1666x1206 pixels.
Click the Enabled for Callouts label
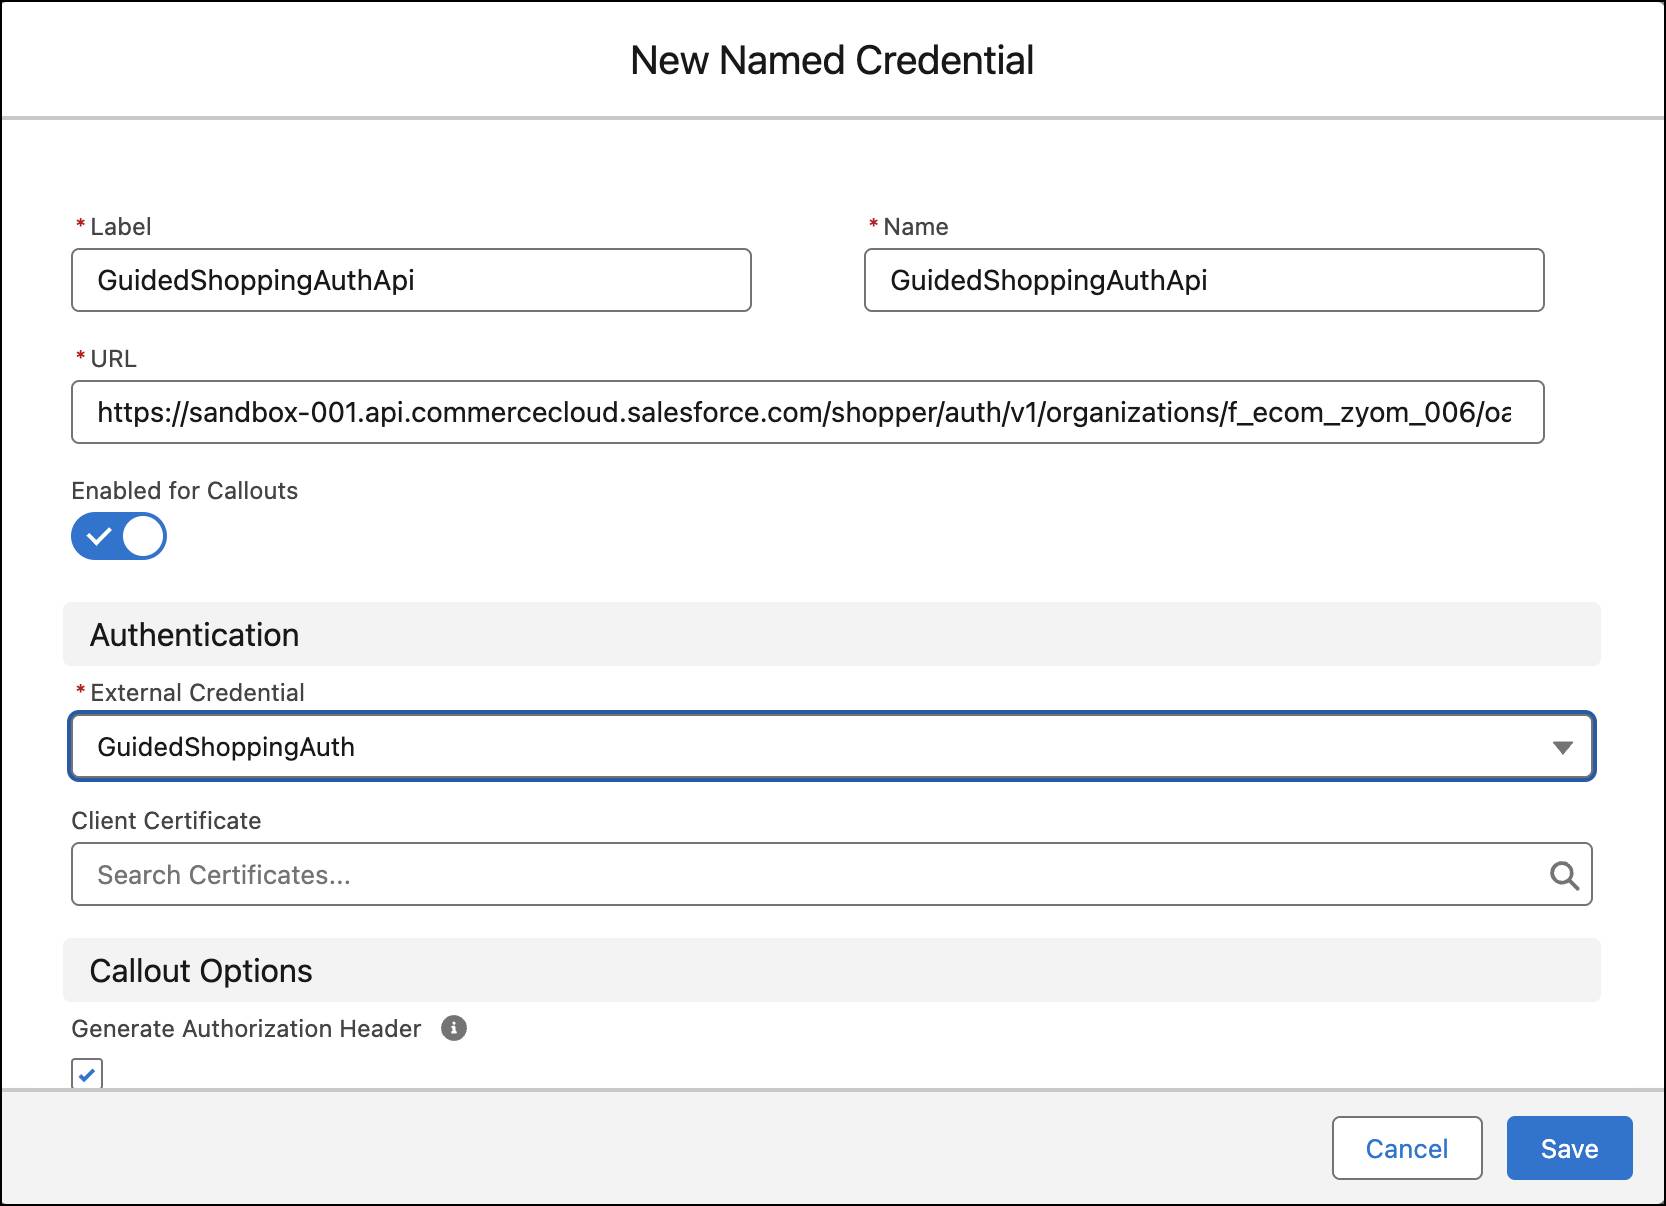point(185,490)
